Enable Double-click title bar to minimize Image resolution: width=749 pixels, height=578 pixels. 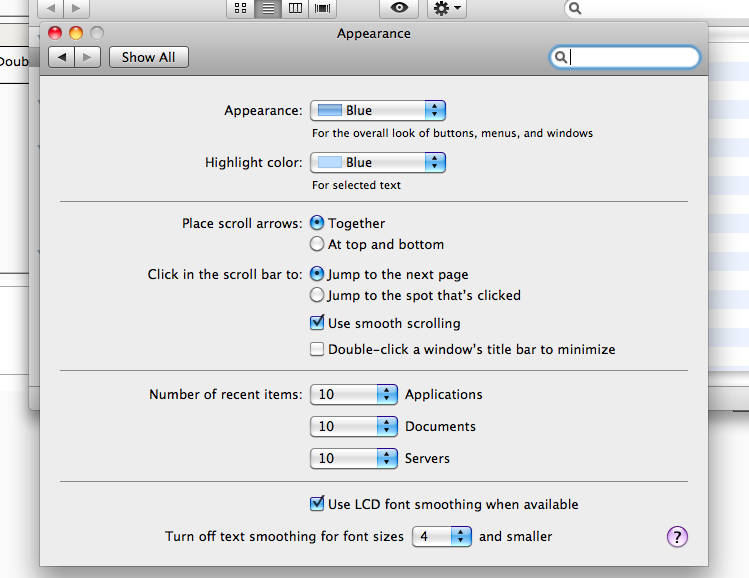(317, 349)
